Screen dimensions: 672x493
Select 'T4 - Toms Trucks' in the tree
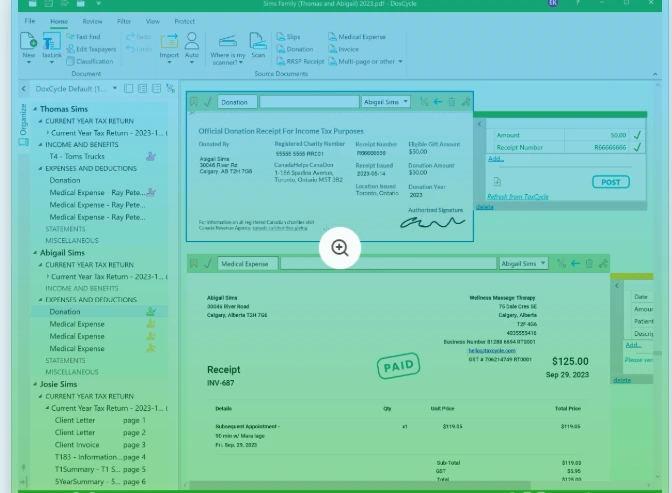tap(77, 156)
